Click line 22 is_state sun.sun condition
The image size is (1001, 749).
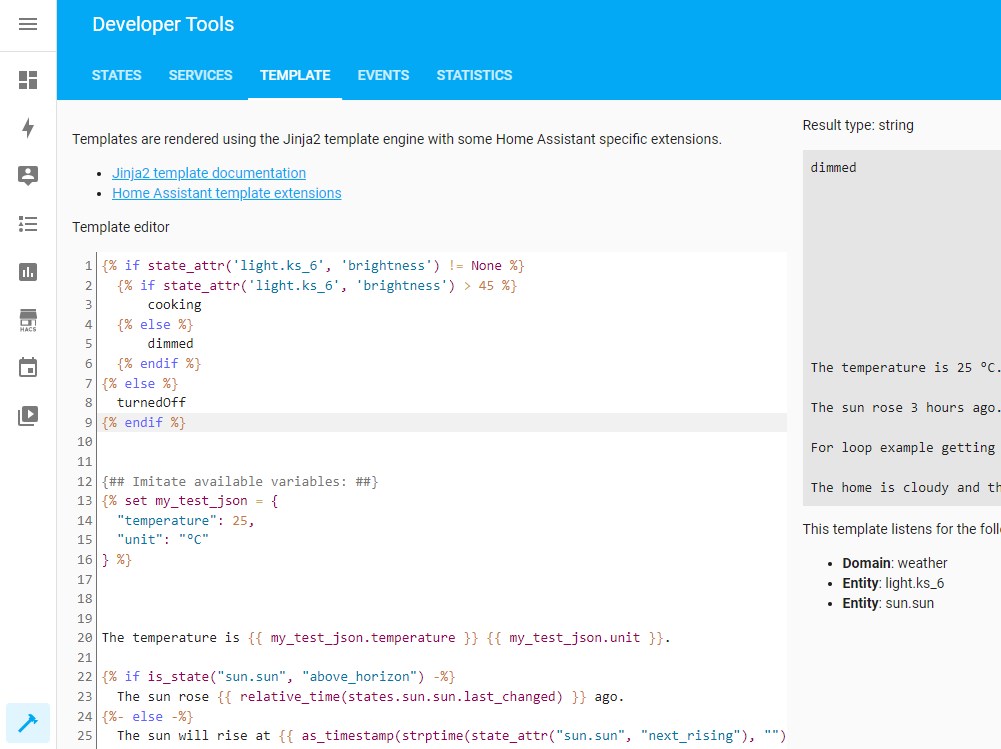coord(278,677)
